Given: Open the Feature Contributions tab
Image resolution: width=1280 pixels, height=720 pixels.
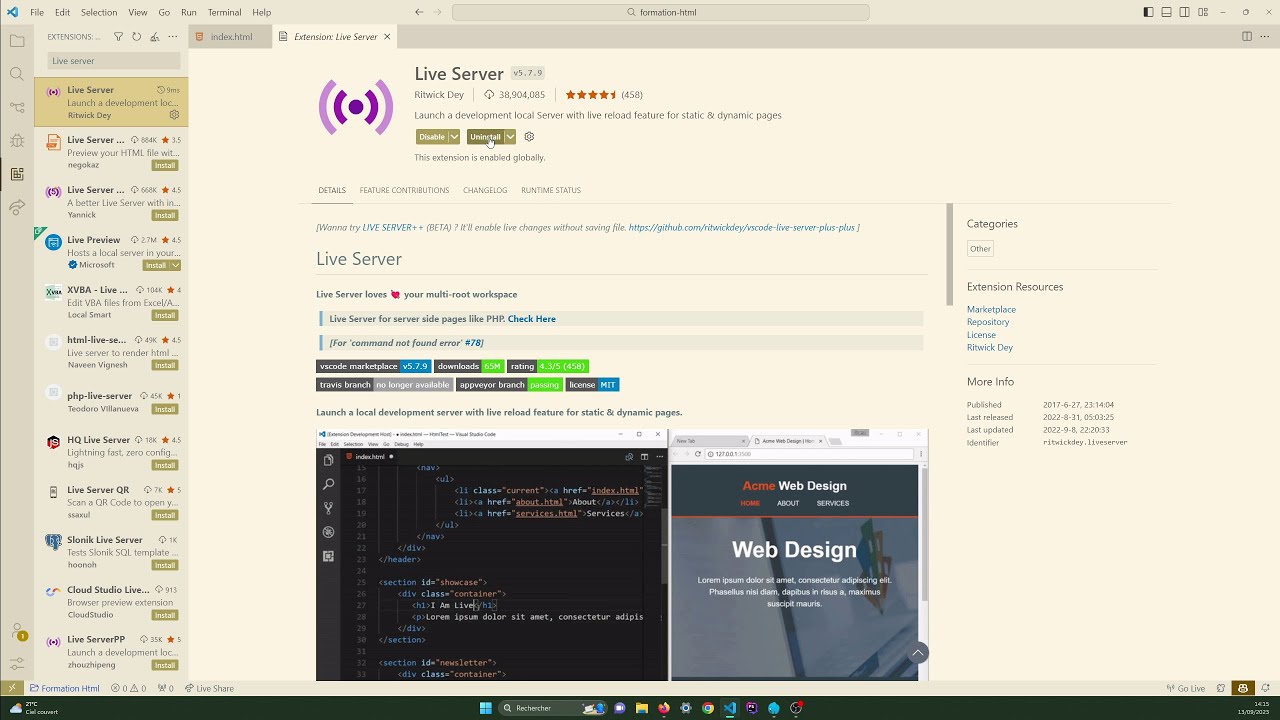Looking at the screenshot, I should (404, 190).
